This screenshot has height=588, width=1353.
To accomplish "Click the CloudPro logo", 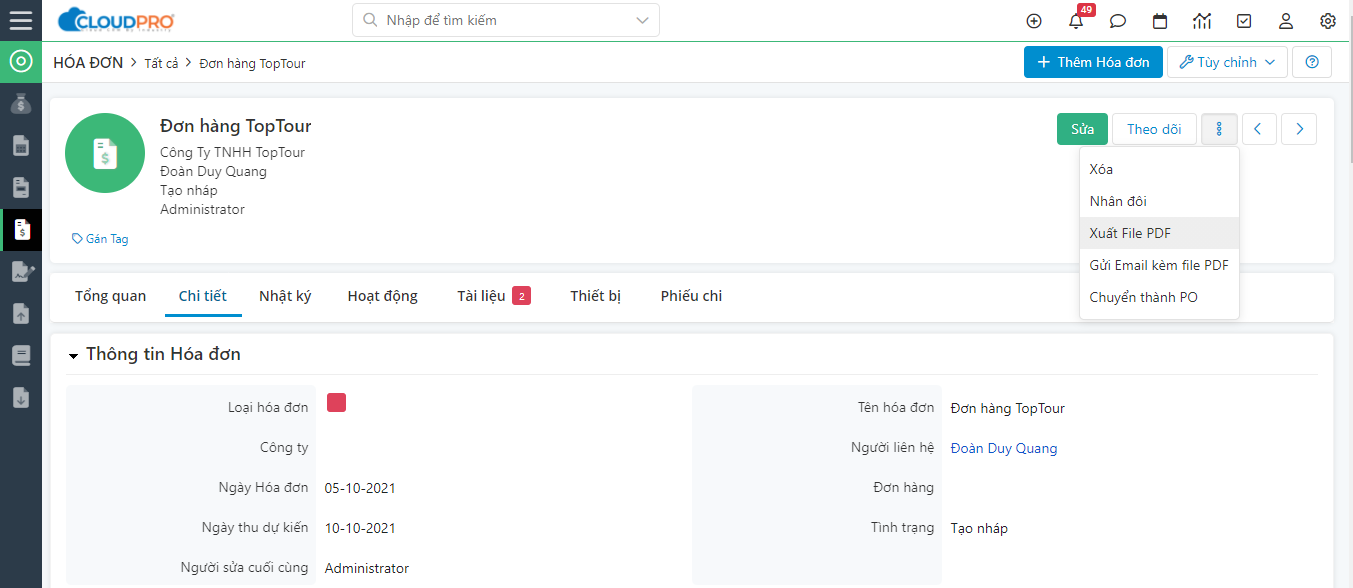I will (116, 20).
